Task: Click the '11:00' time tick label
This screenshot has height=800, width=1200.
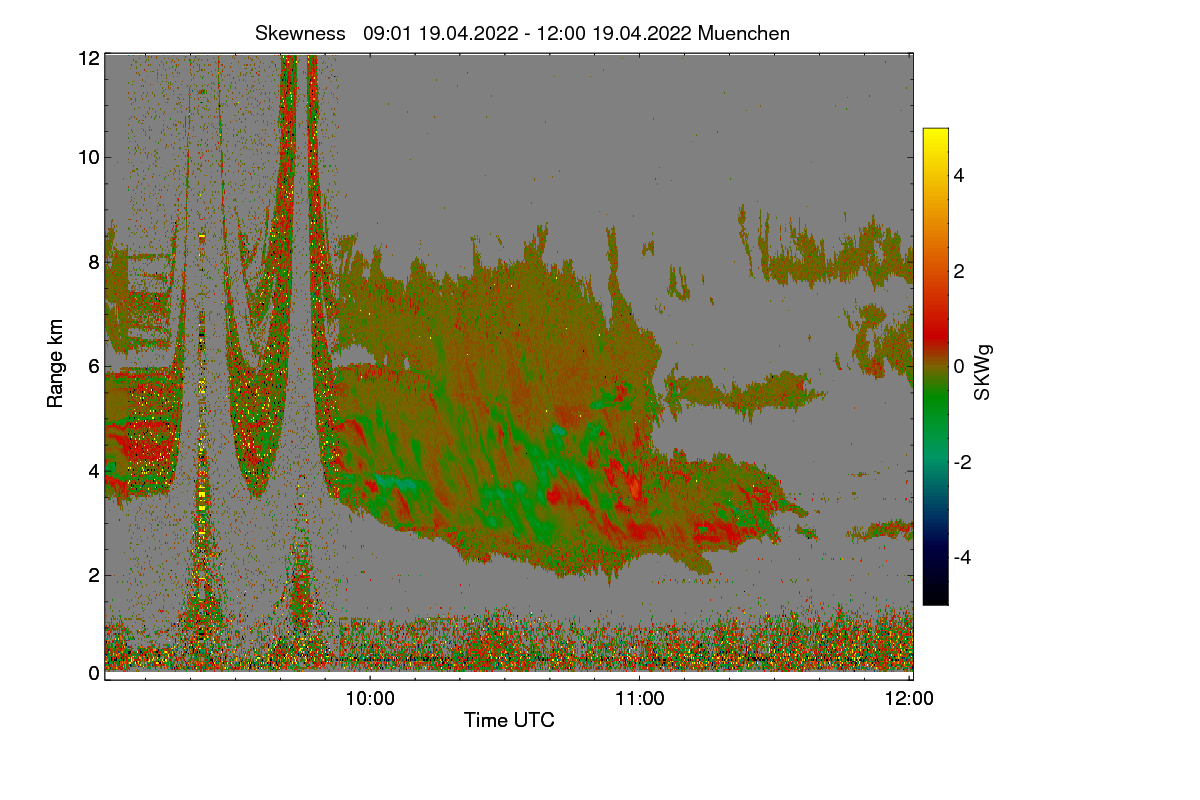Action: [640, 699]
